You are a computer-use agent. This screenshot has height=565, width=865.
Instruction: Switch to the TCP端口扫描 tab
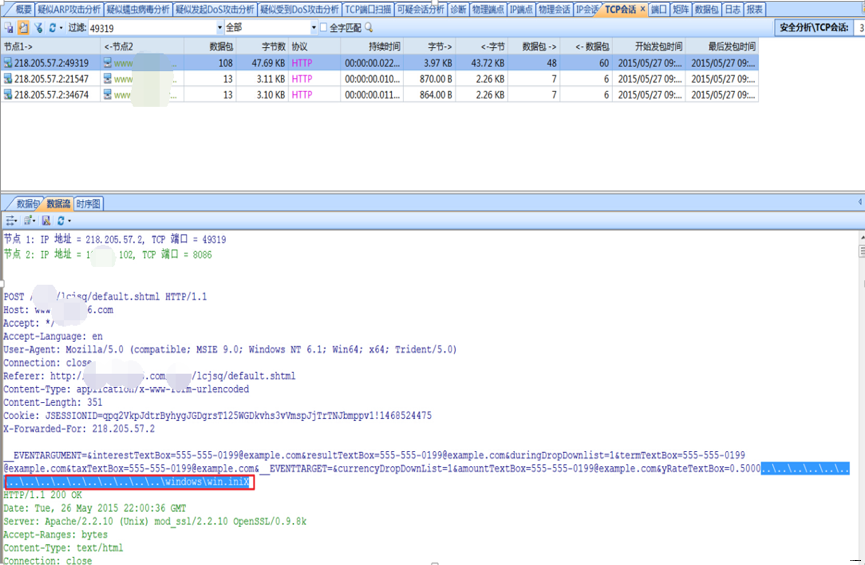point(368,9)
